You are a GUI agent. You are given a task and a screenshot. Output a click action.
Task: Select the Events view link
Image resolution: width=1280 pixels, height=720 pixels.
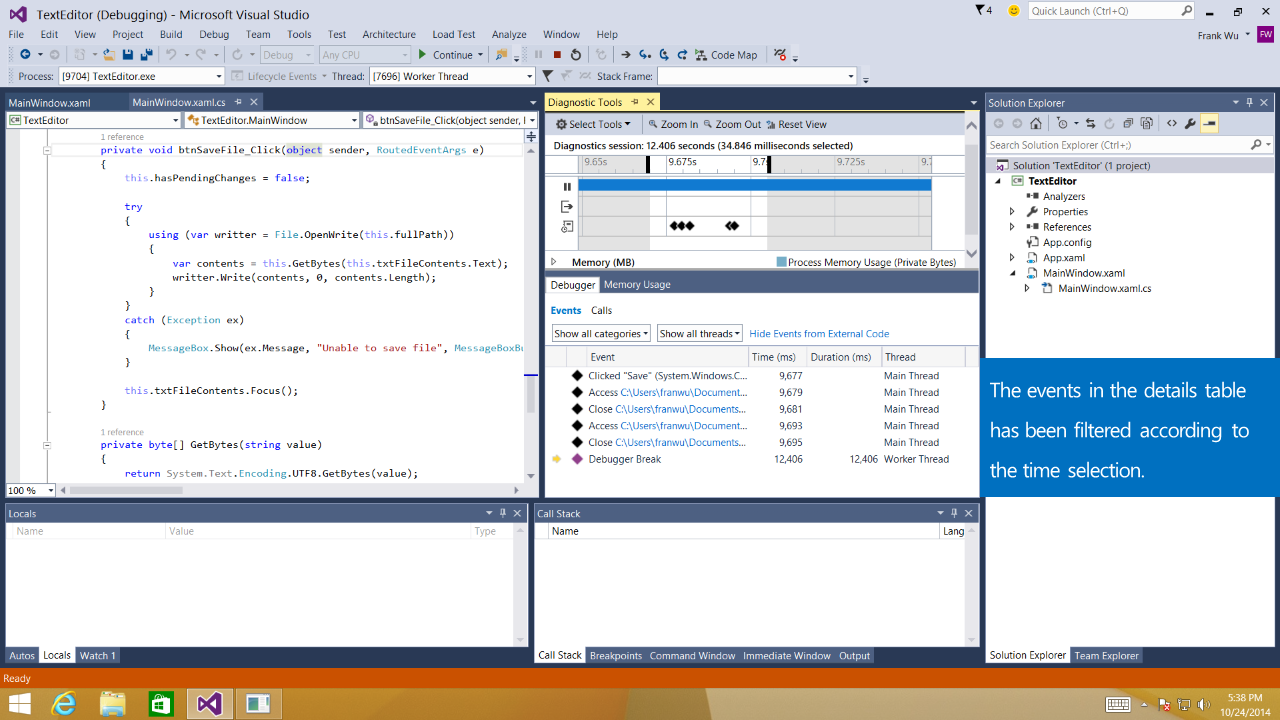pos(566,310)
